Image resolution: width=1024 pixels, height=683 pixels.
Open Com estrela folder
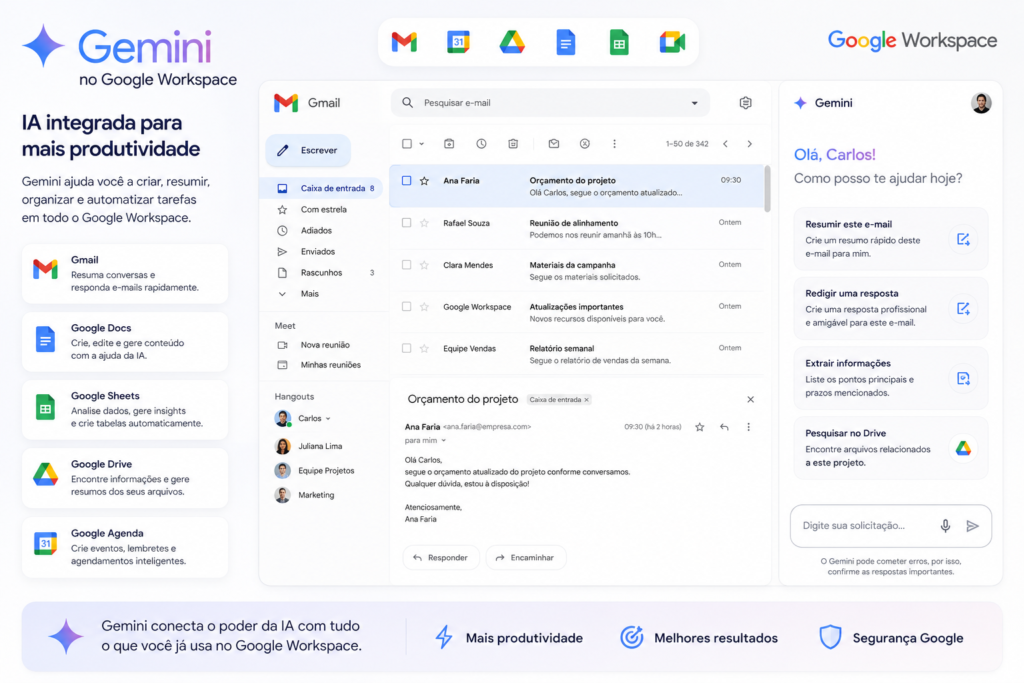[x=324, y=210]
